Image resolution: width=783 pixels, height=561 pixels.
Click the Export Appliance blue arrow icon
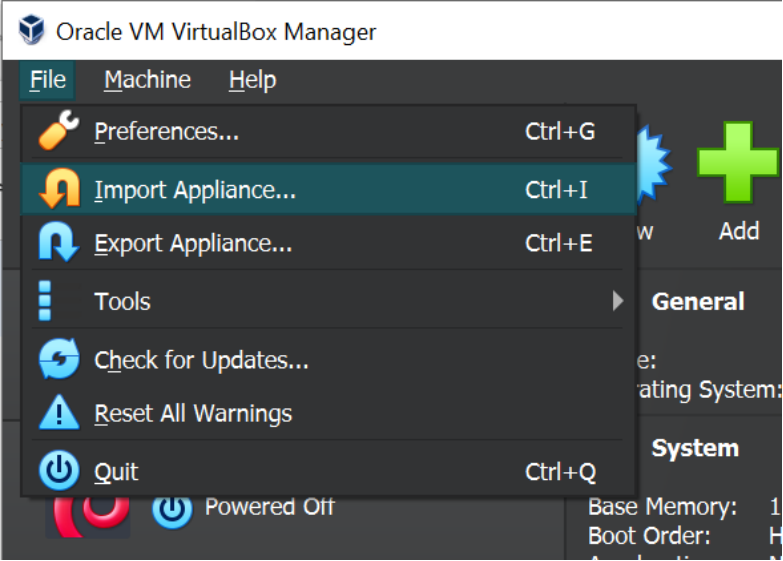[x=58, y=242]
